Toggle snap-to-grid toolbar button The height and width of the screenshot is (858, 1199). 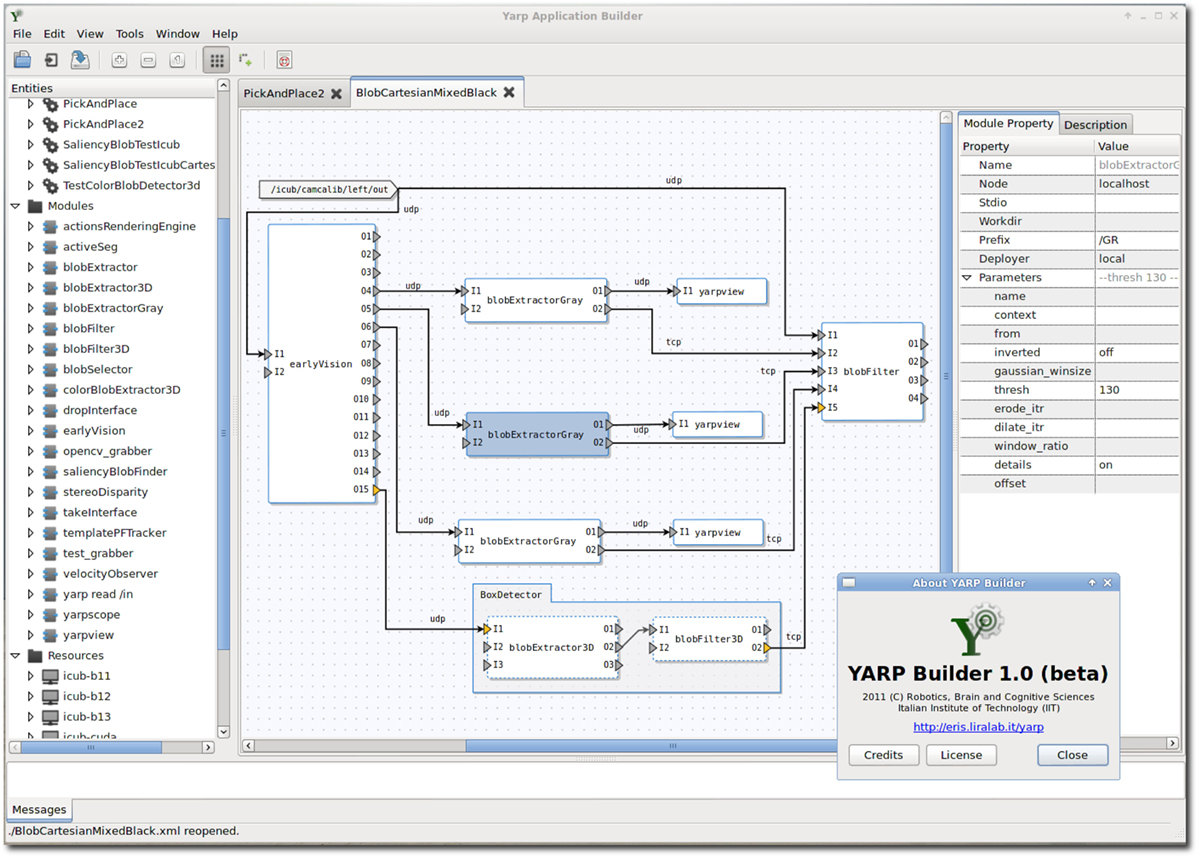[x=245, y=60]
